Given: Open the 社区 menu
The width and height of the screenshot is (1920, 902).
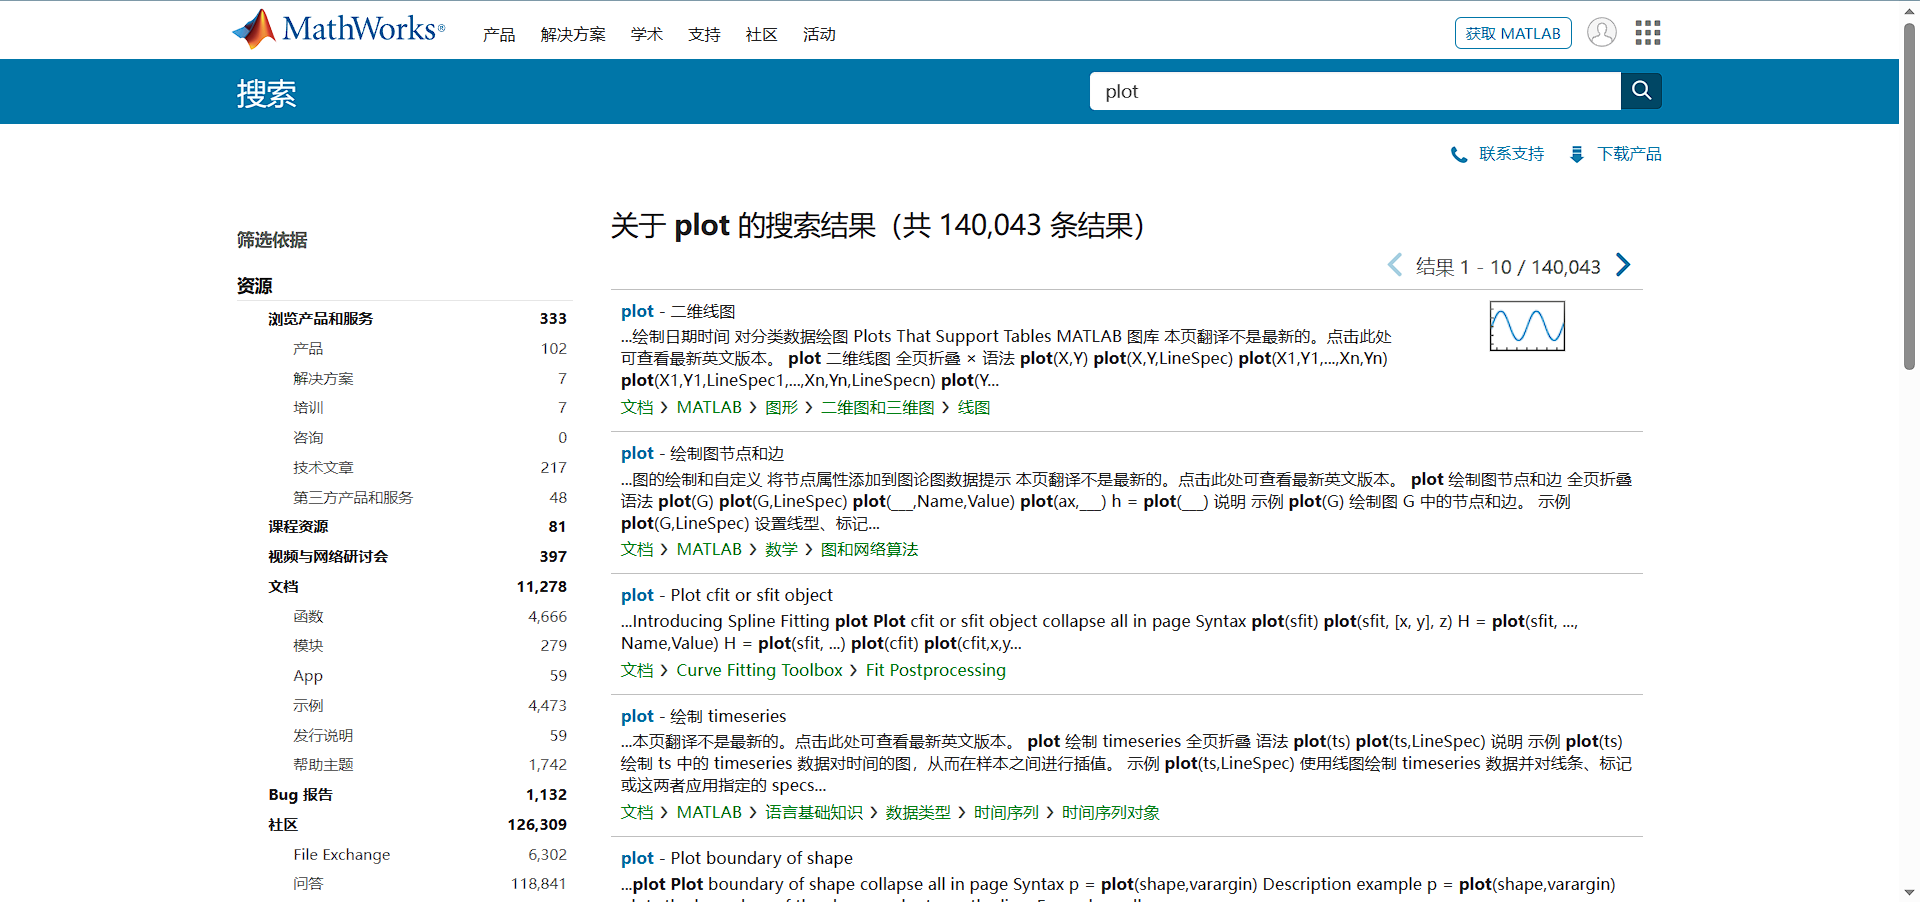Looking at the screenshot, I should [x=761, y=35].
